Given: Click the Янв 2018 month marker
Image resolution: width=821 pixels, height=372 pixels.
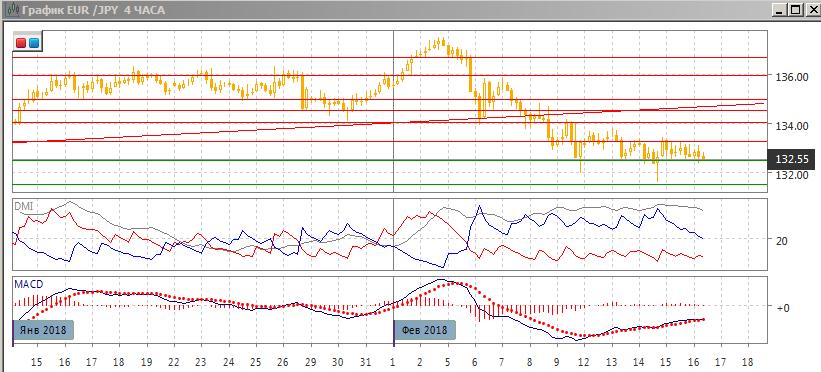Looking at the screenshot, I should [x=43, y=330].
